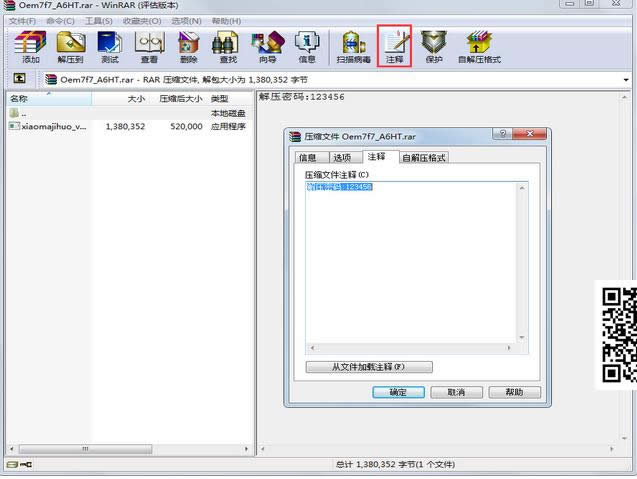Click the 从文件加载注释 button
The image size is (637, 479).
[x=369, y=367]
